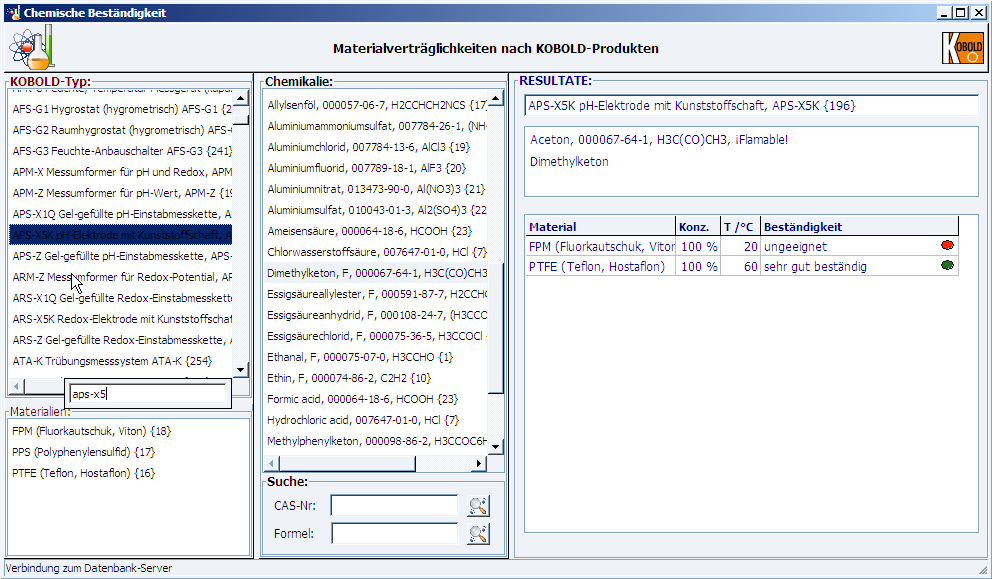The width and height of the screenshot is (992, 579).
Task: Click the green status dot for PTFE
Action: coord(946,266)
